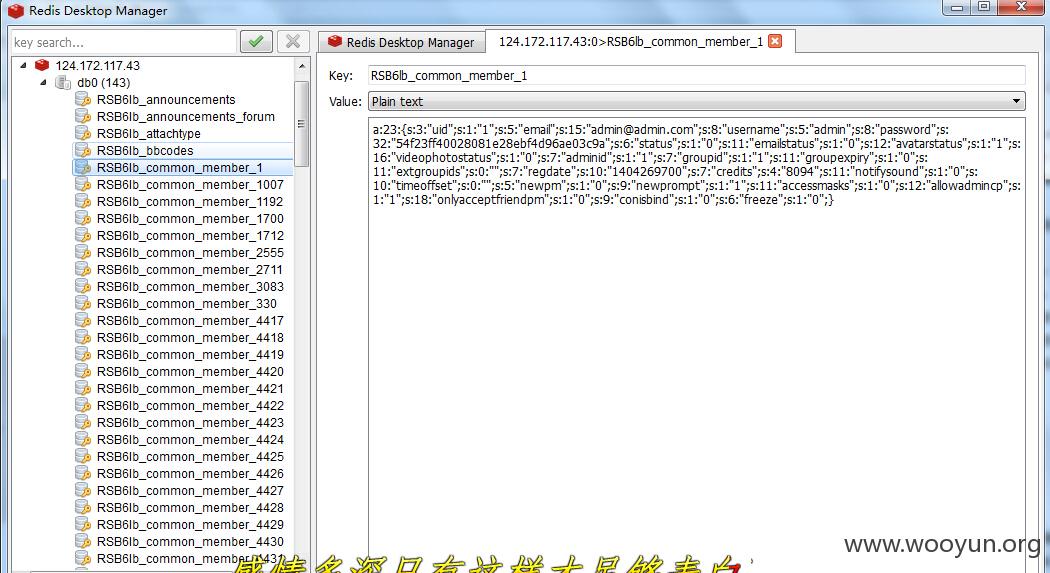Click key icon beside RSB6lb_announcements
The height and width of the screenshot is (573, 1050).
coord(83,100)
